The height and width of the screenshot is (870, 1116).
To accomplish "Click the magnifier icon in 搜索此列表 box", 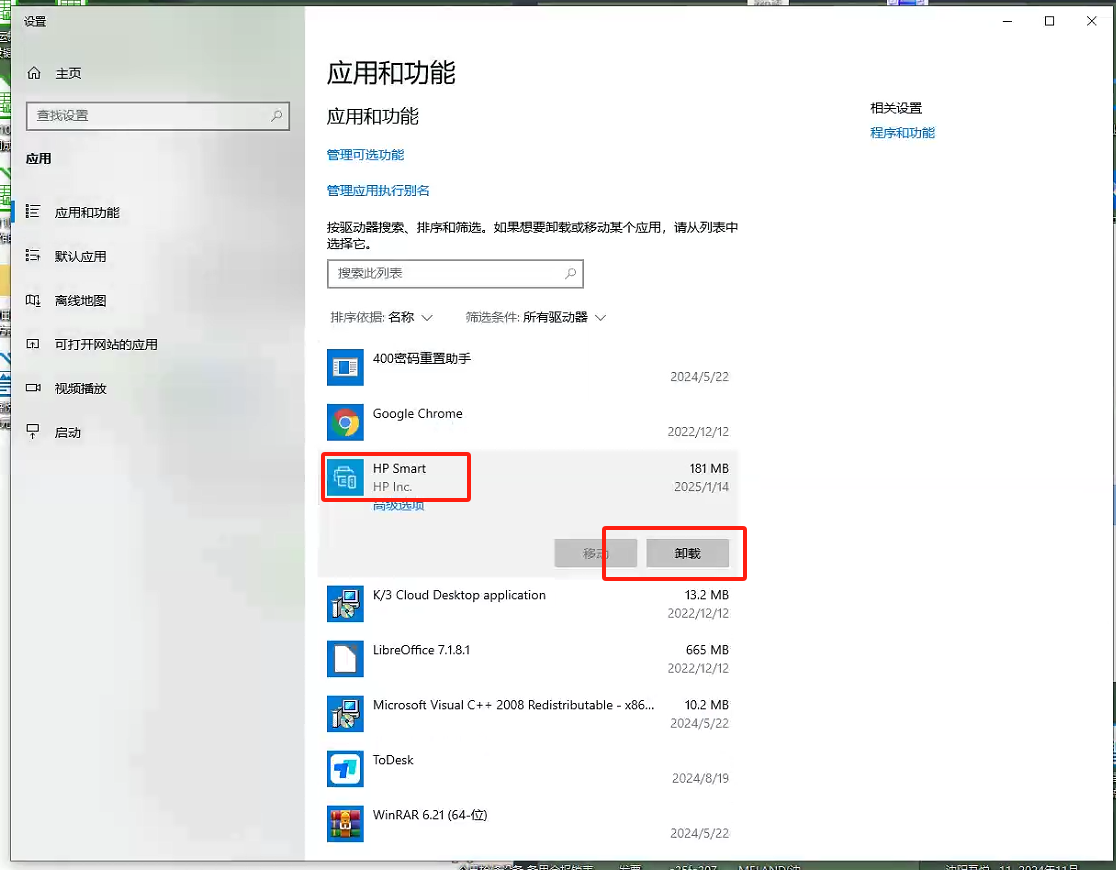I will tap(570, 273).
